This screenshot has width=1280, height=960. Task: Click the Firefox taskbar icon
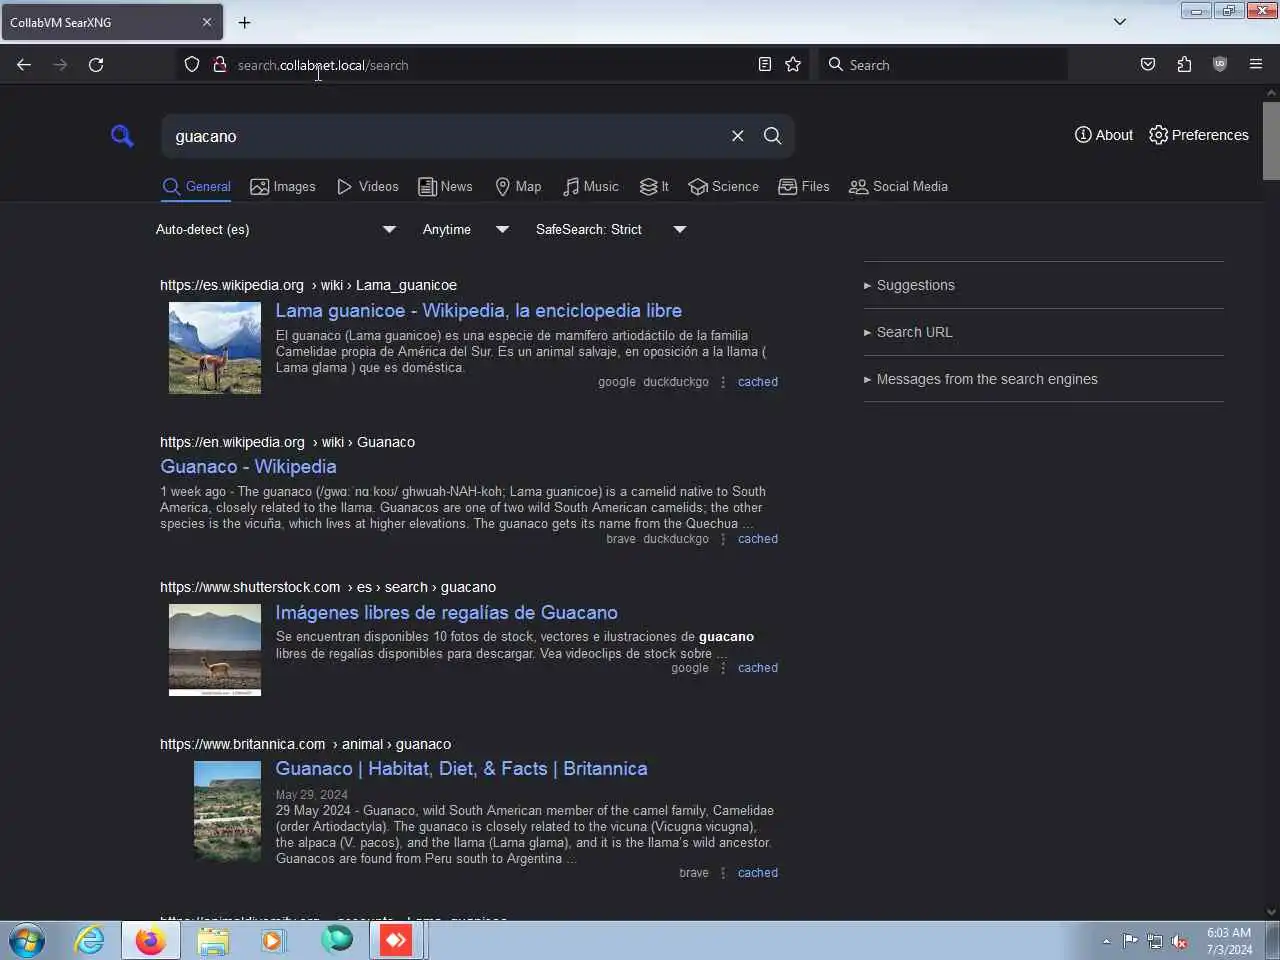pyautogui.click(x=151, y=941)
